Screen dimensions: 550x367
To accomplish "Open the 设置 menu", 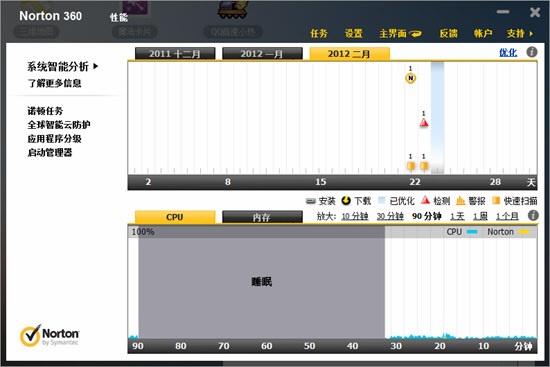I will [353, 33].
